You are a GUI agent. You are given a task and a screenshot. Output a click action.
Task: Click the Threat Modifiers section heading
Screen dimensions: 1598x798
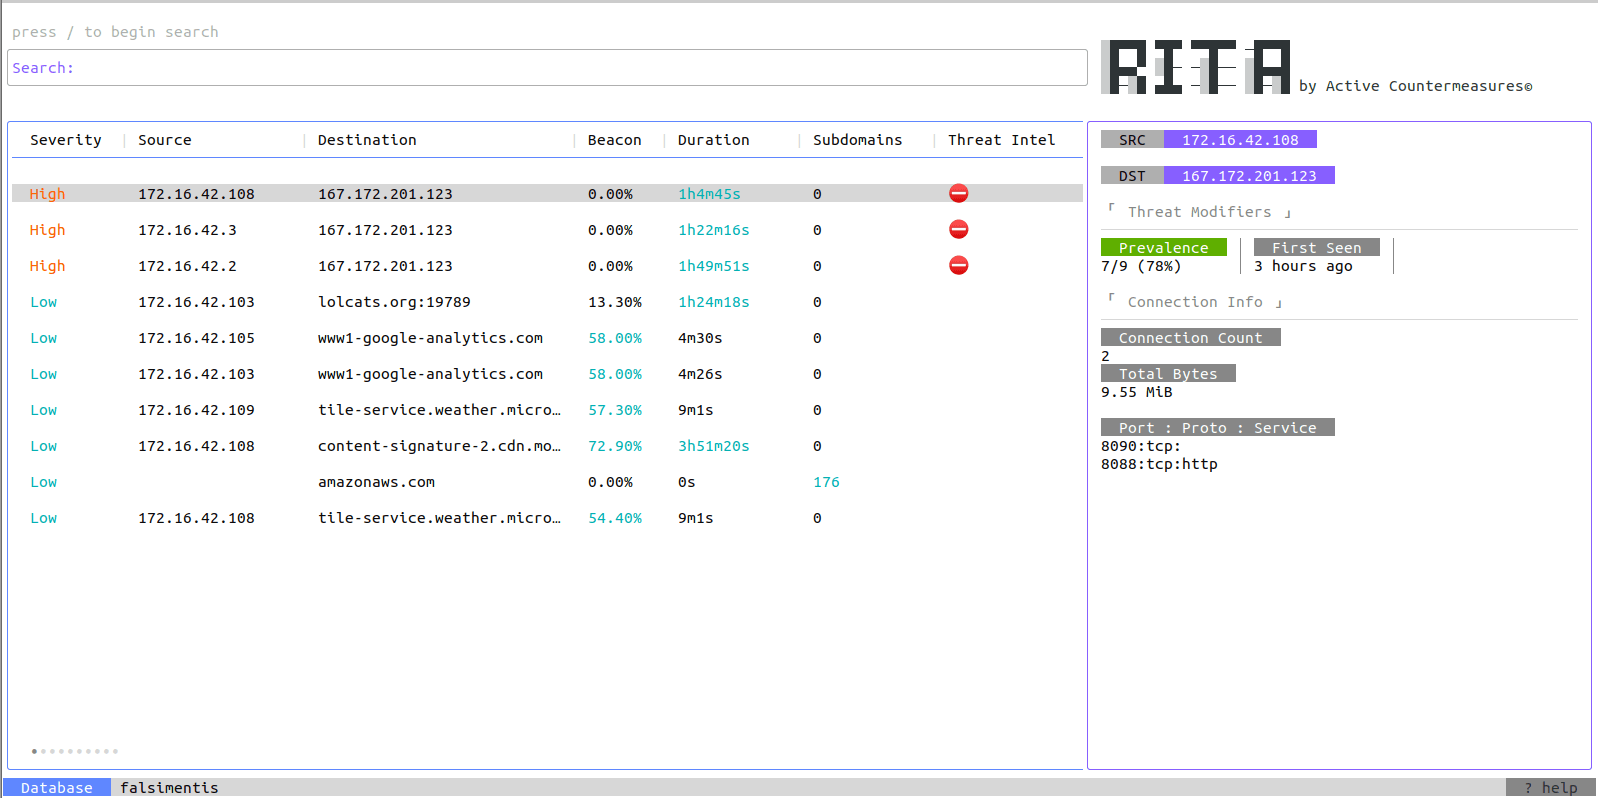(1199, 212)
